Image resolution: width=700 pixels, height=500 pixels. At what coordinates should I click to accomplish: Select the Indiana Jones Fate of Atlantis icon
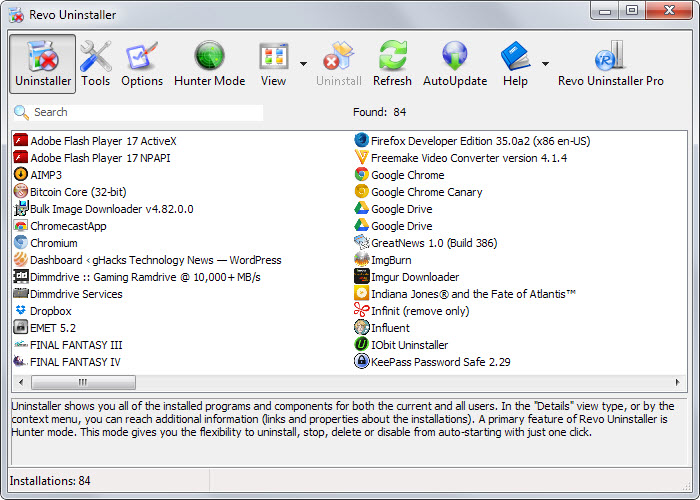point(362,293)
